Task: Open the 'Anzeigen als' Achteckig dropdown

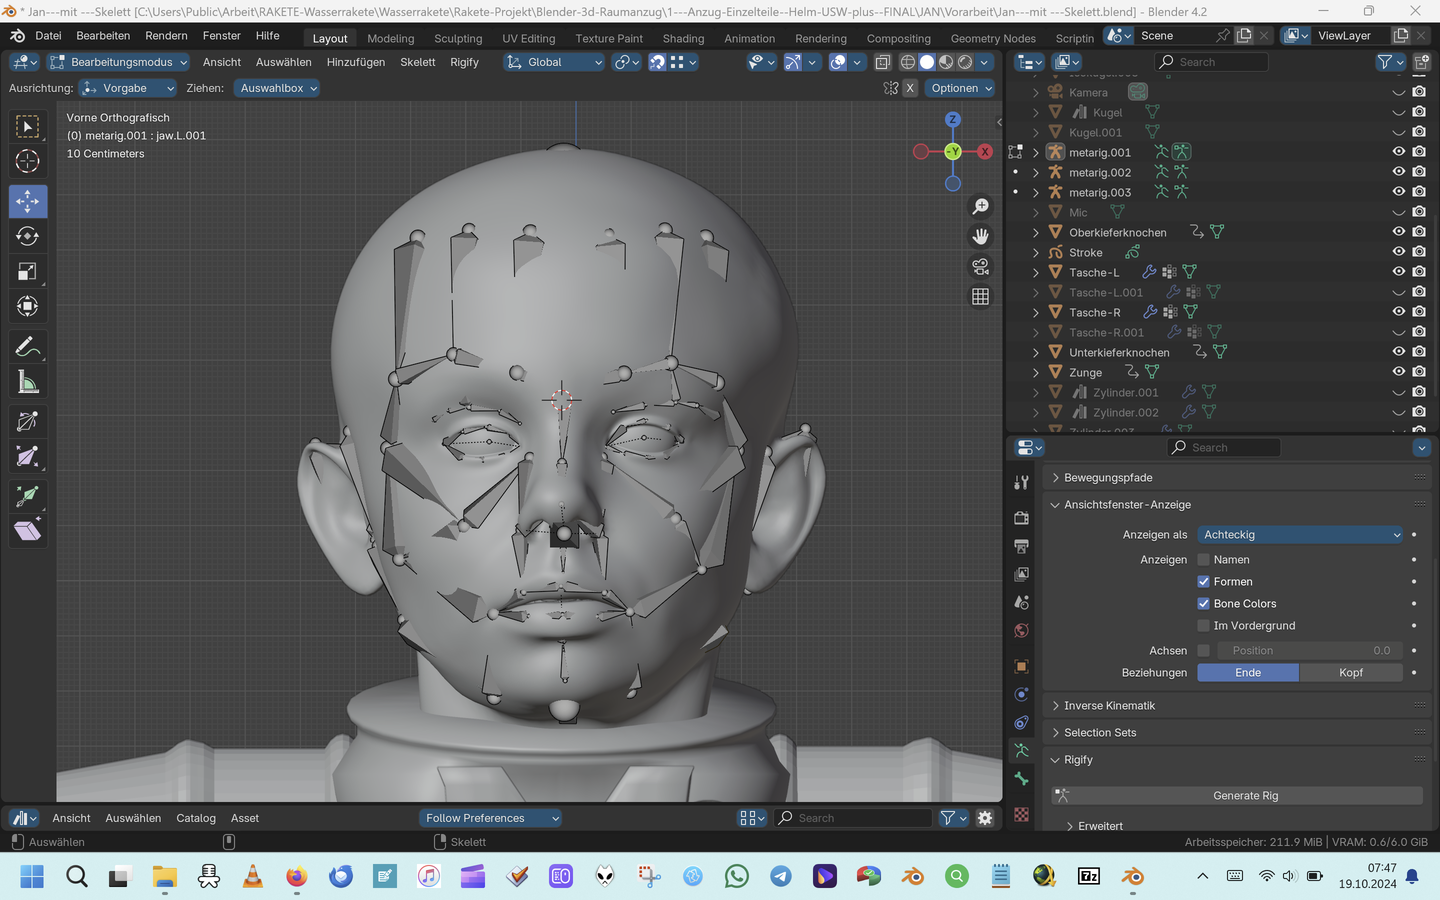Action: coord(1300,535)
